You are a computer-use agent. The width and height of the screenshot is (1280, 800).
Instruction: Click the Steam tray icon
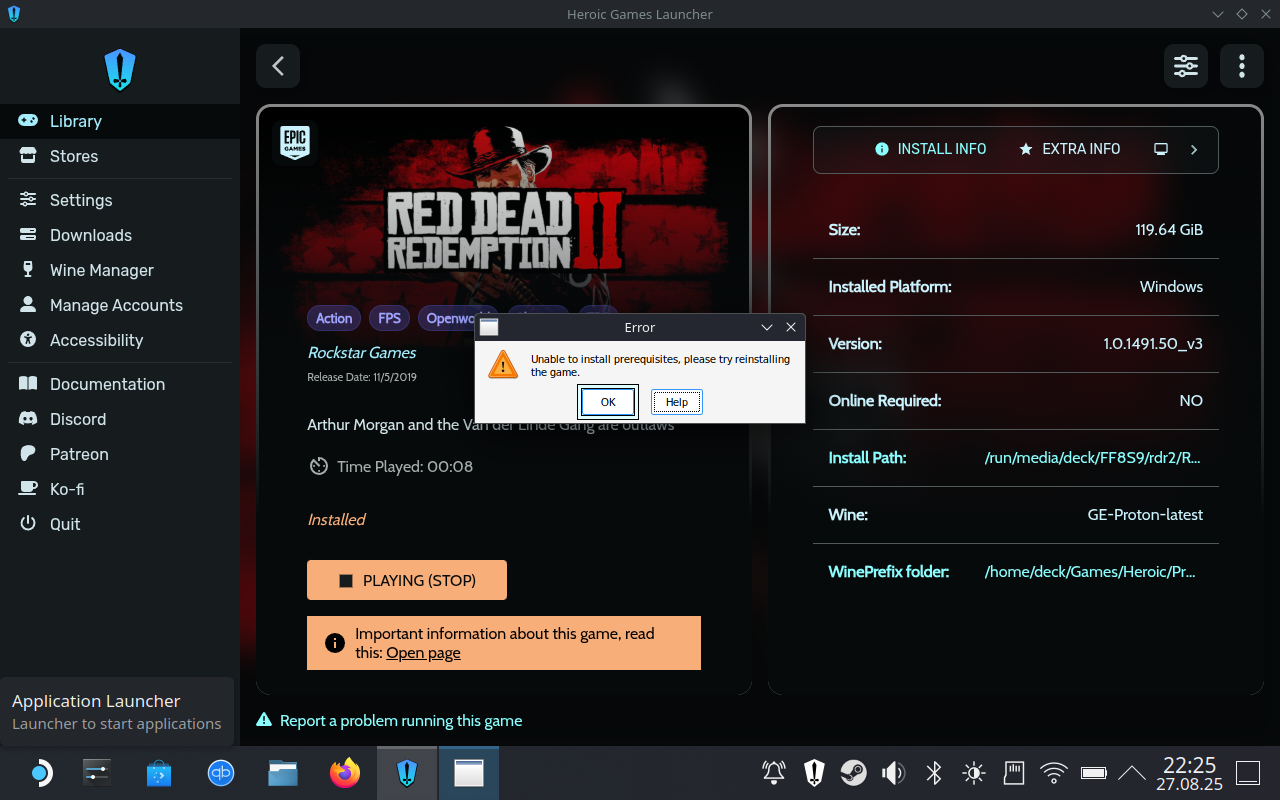[853, 773]
